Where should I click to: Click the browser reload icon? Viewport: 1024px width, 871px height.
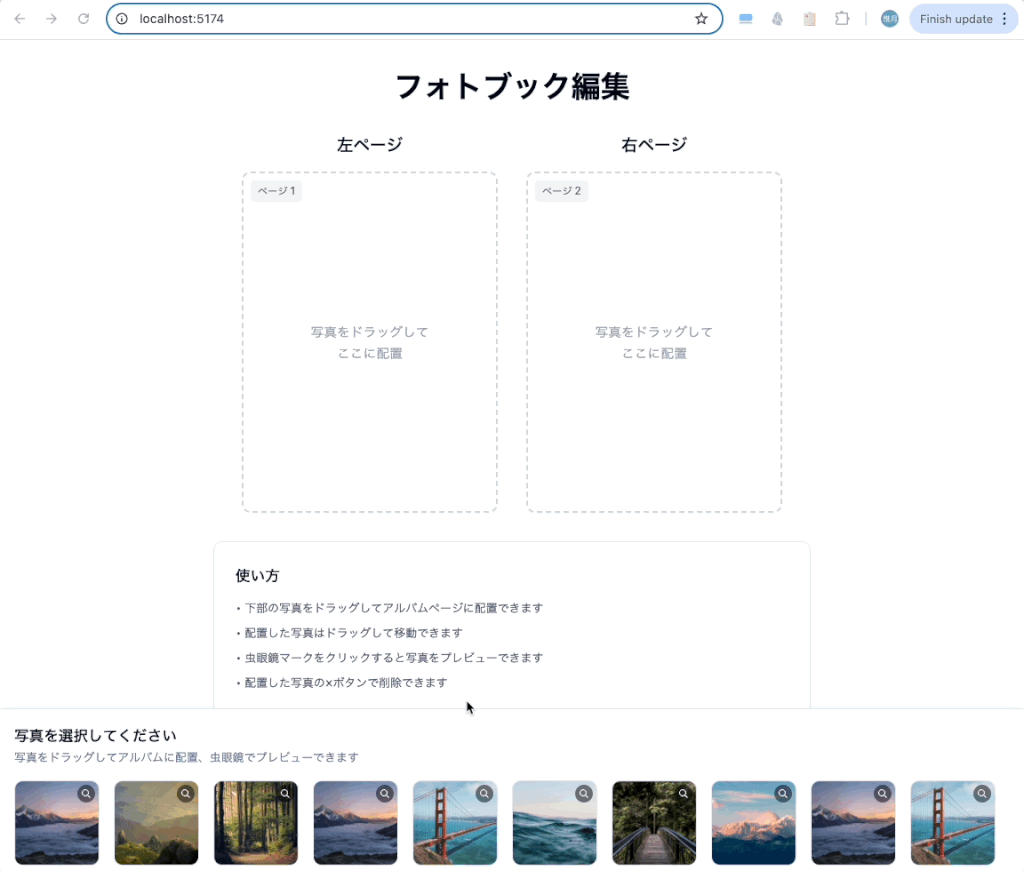tap(83, 18)
